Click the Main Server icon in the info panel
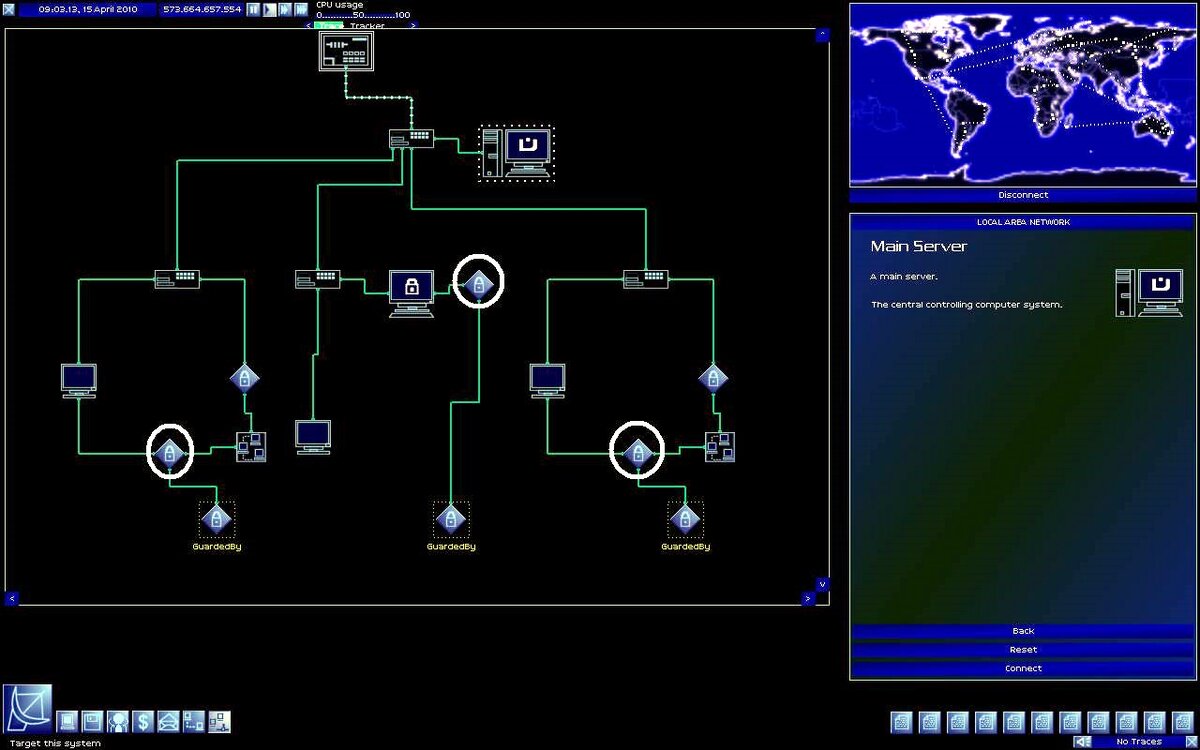Image resolution: width=1200 pixels, height=750 pixels. (1149, 293)
